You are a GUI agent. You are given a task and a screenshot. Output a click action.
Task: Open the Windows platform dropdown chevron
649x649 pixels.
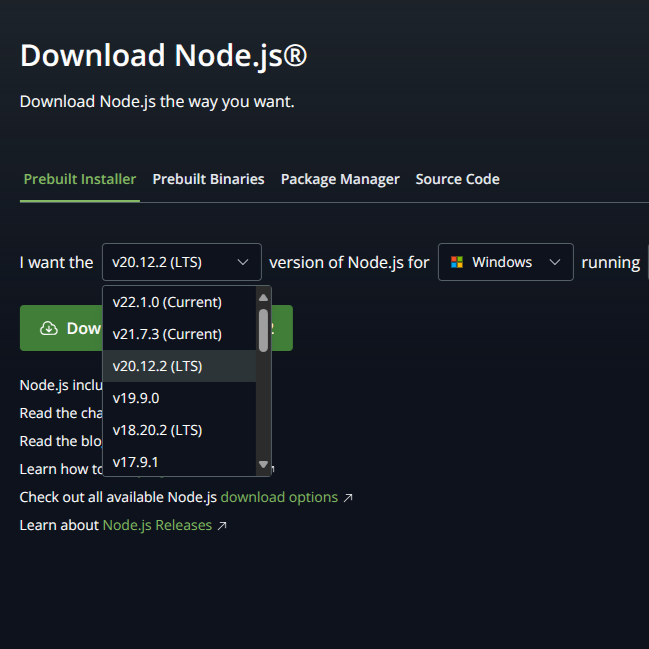coord(555,262)
